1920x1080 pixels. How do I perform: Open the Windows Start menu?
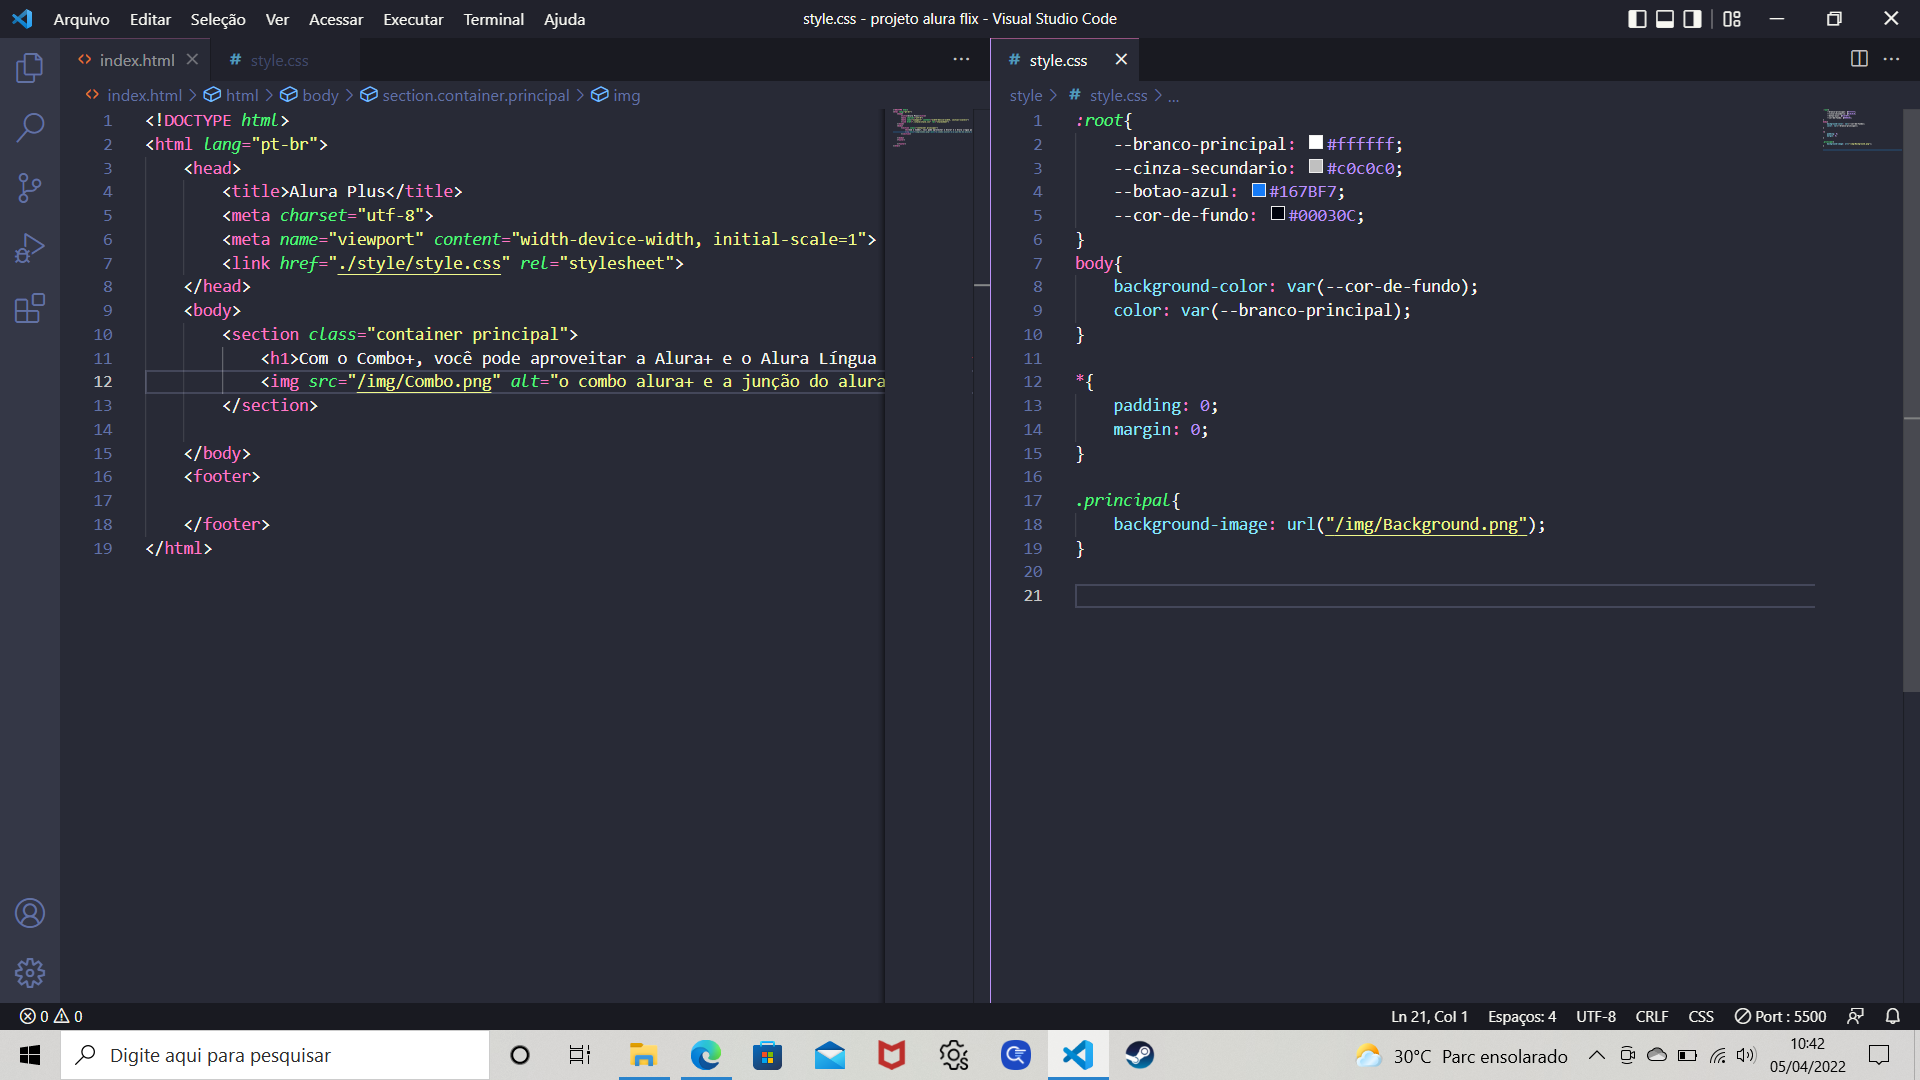30,1055
